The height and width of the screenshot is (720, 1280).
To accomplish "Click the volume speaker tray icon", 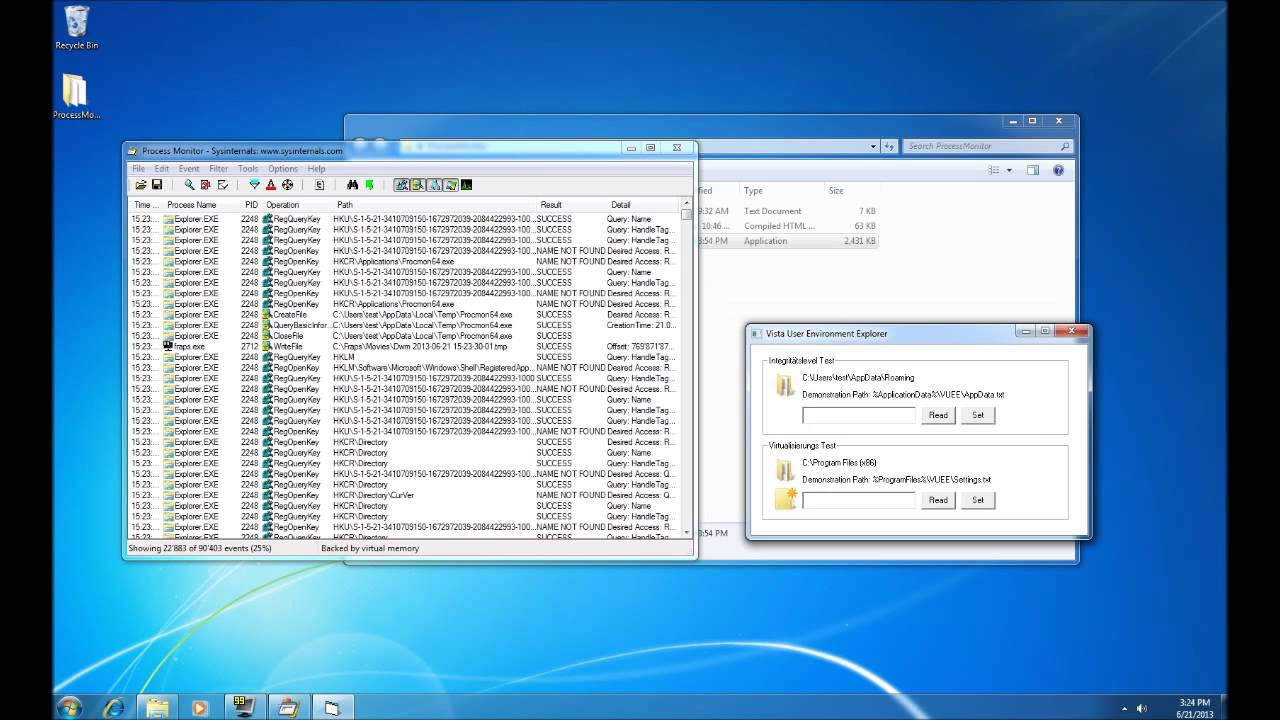I will point(1142,708).
